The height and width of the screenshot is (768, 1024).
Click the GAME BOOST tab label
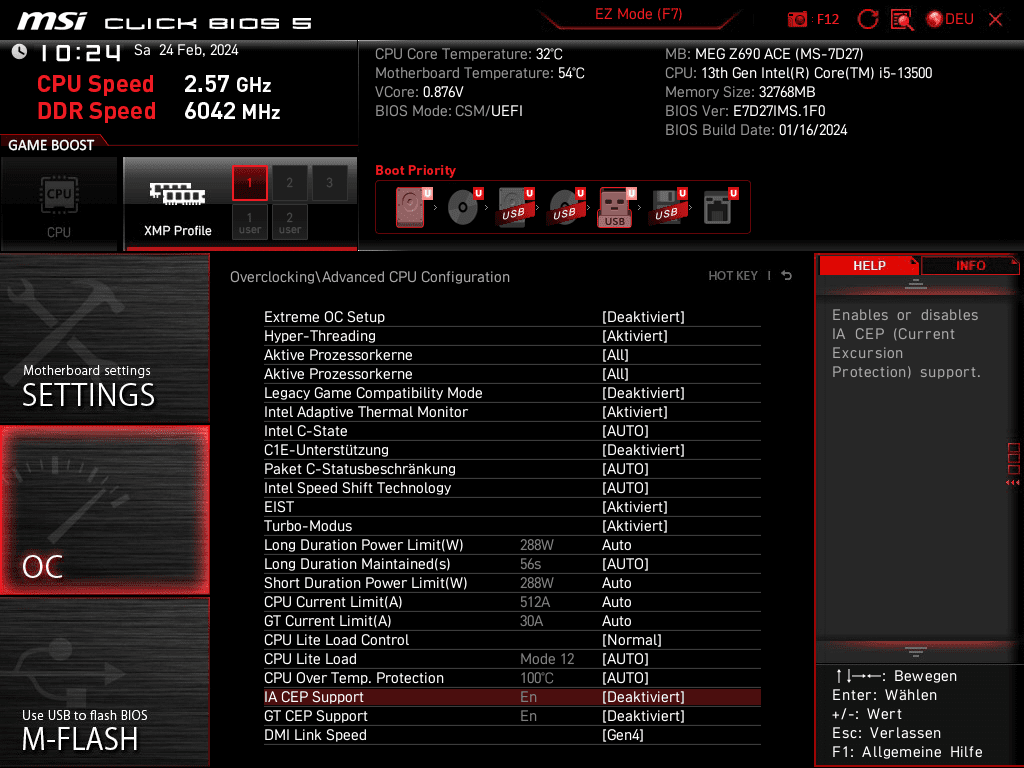(x=51, y=145)
